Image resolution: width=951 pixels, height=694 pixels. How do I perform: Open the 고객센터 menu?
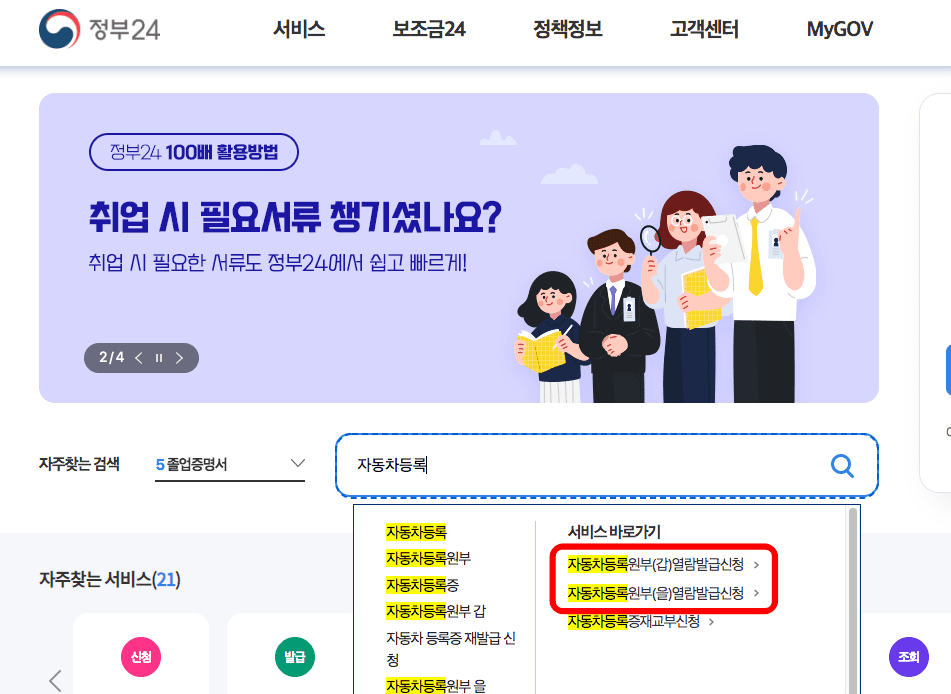(704, 29)
